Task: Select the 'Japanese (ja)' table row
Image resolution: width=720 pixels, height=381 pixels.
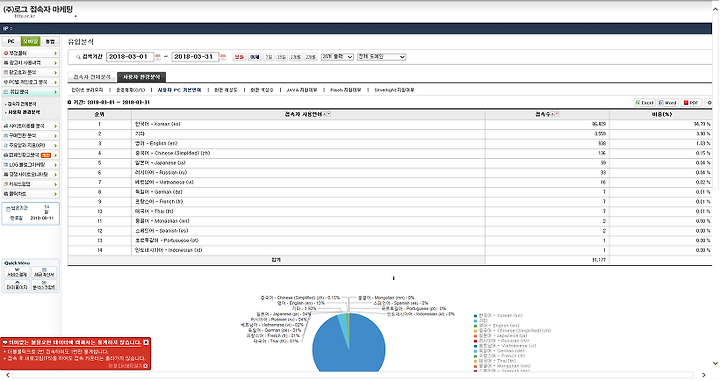Action: [x=389, y=163]
